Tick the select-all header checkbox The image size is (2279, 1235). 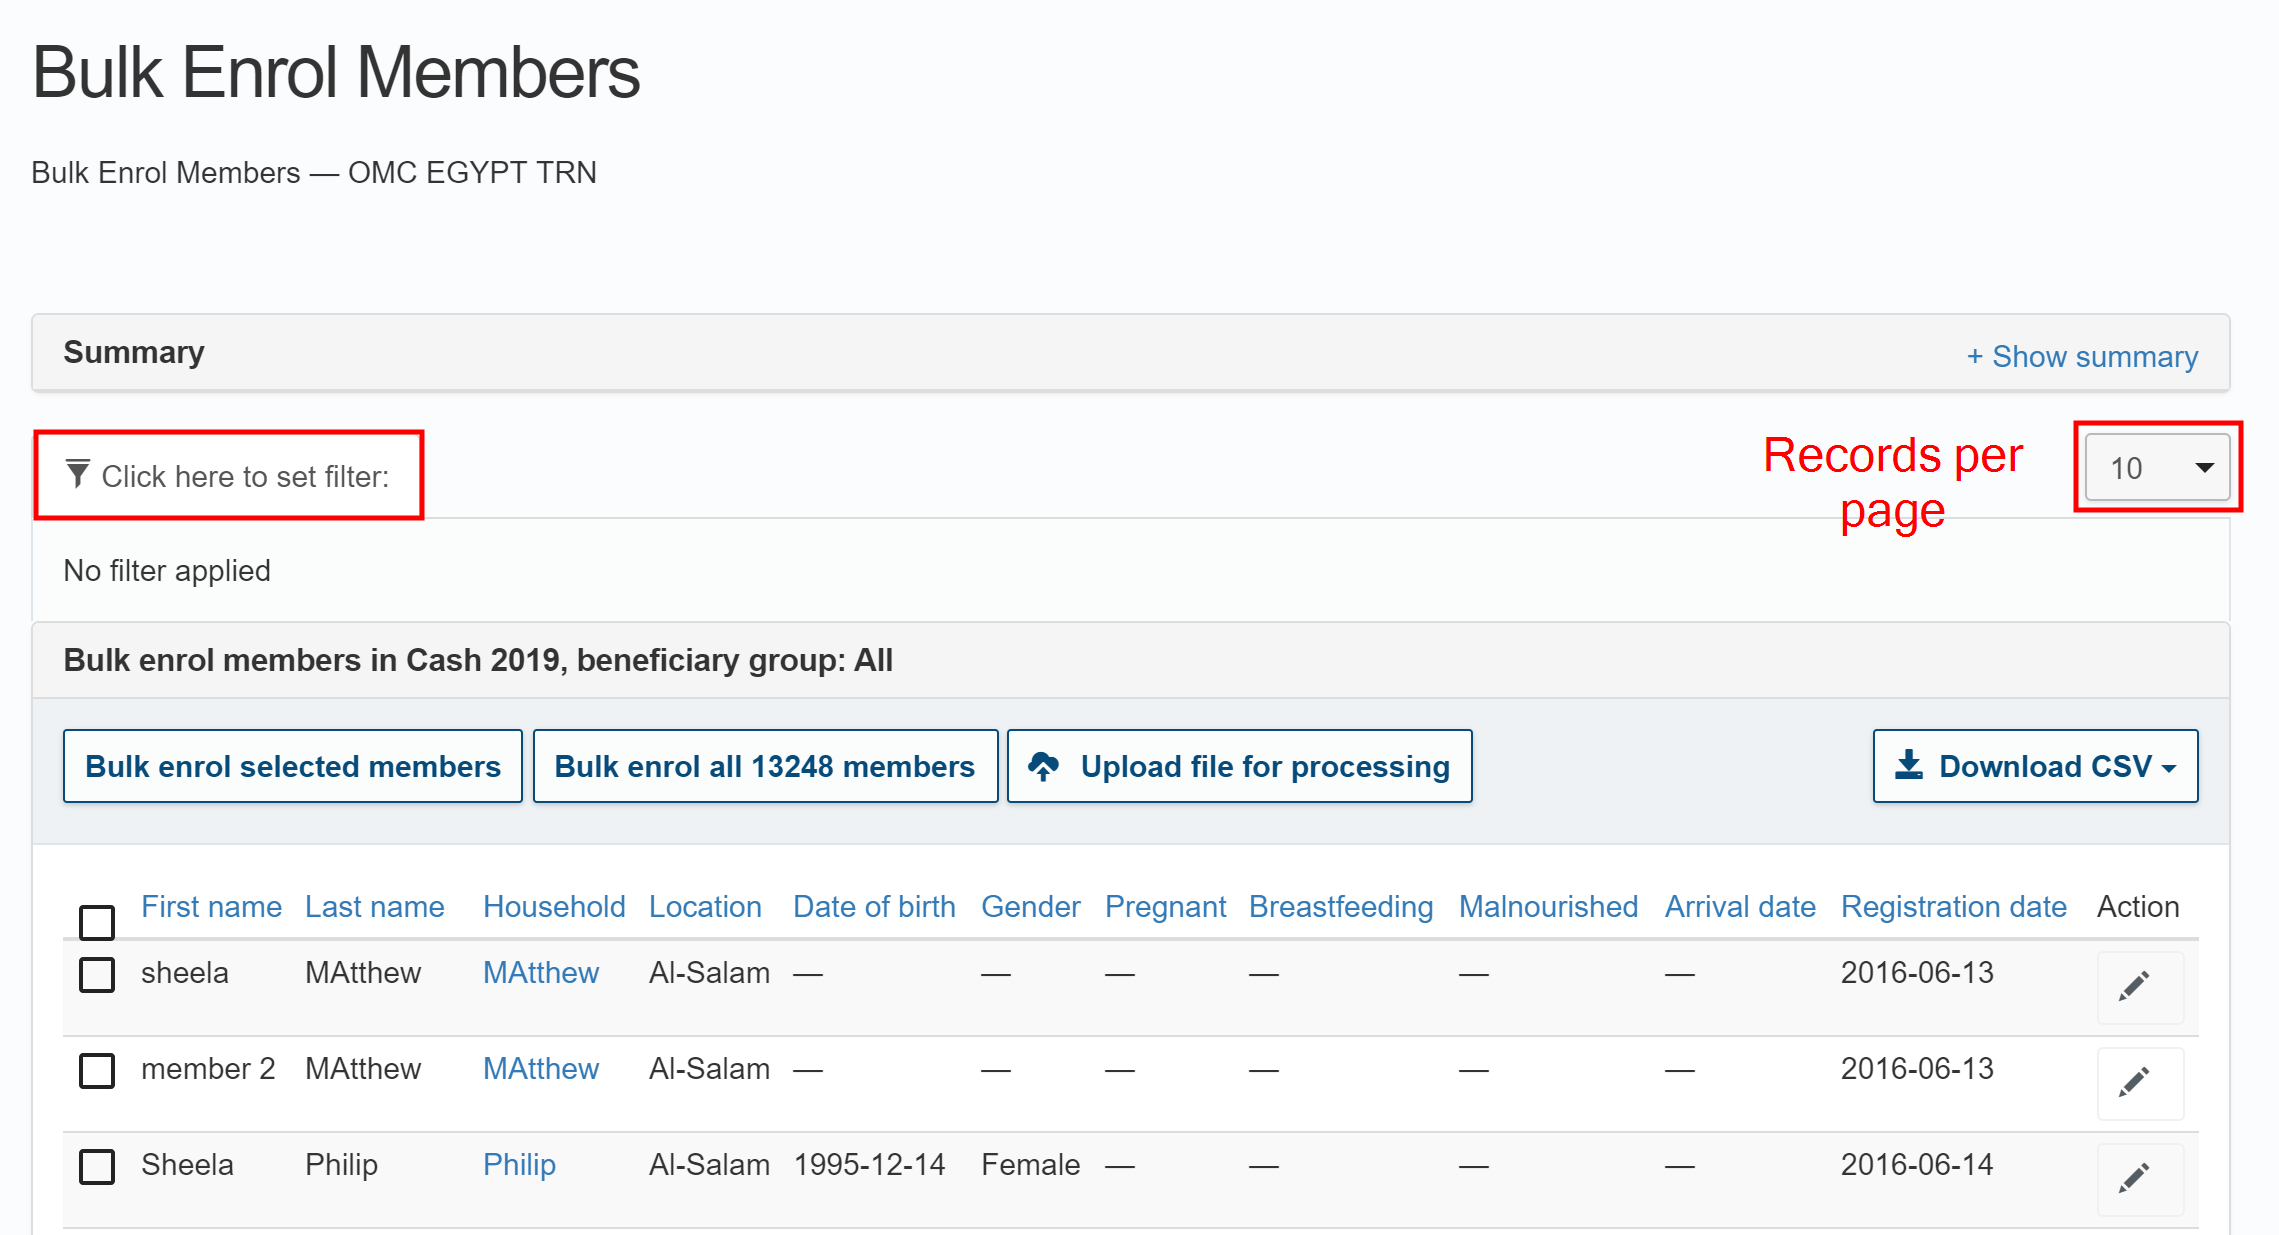97,922
